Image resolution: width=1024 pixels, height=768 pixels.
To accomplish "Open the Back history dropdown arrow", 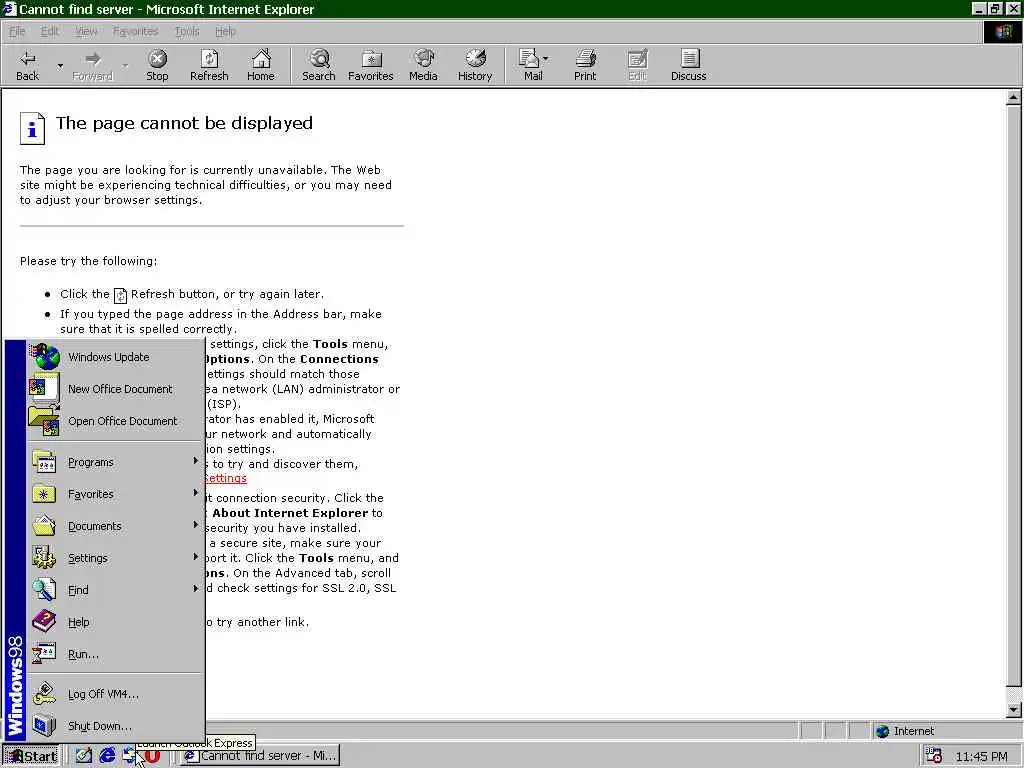I will (x=60, y=65).
